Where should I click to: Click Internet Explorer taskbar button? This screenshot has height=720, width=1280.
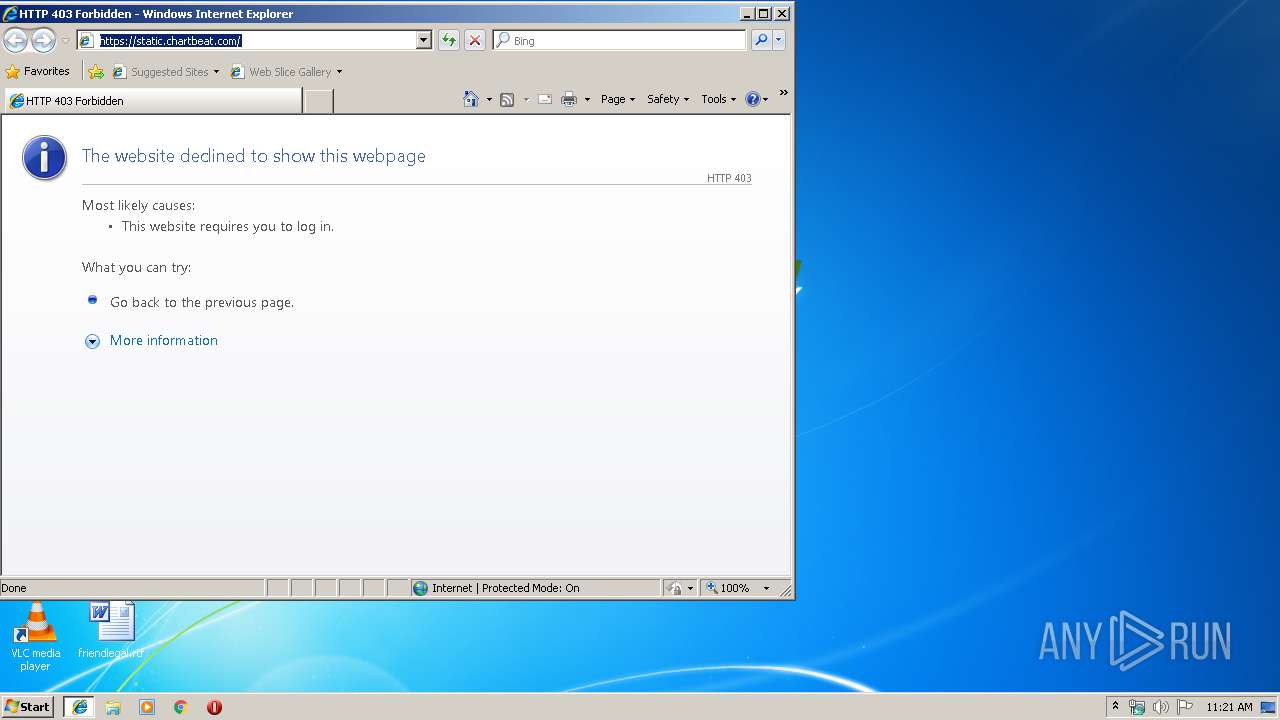[80, 706]
